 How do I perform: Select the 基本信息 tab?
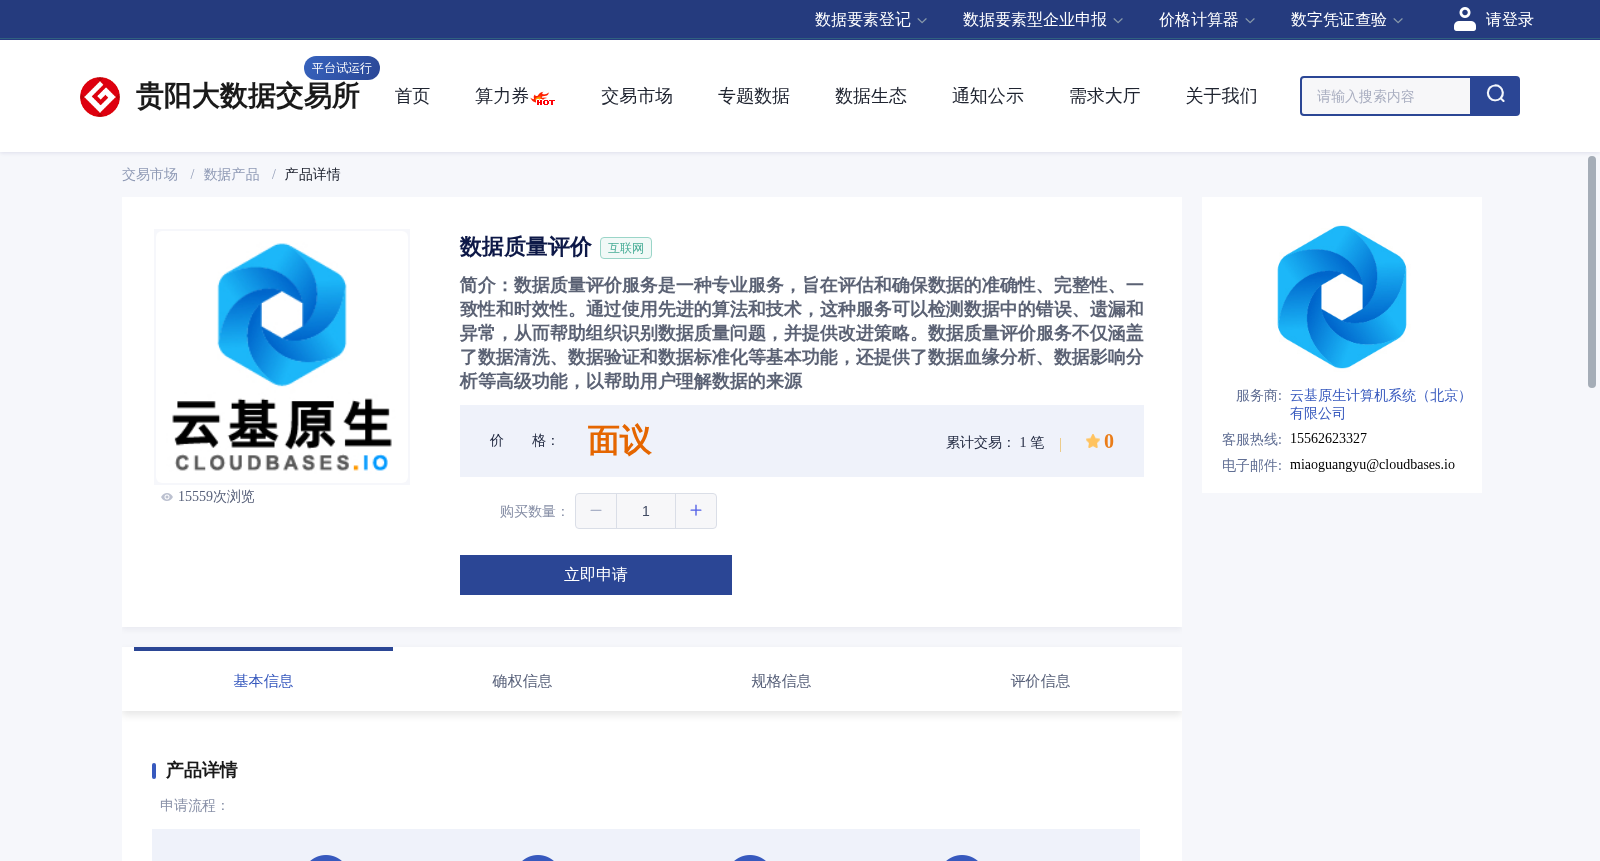(263, 681)
